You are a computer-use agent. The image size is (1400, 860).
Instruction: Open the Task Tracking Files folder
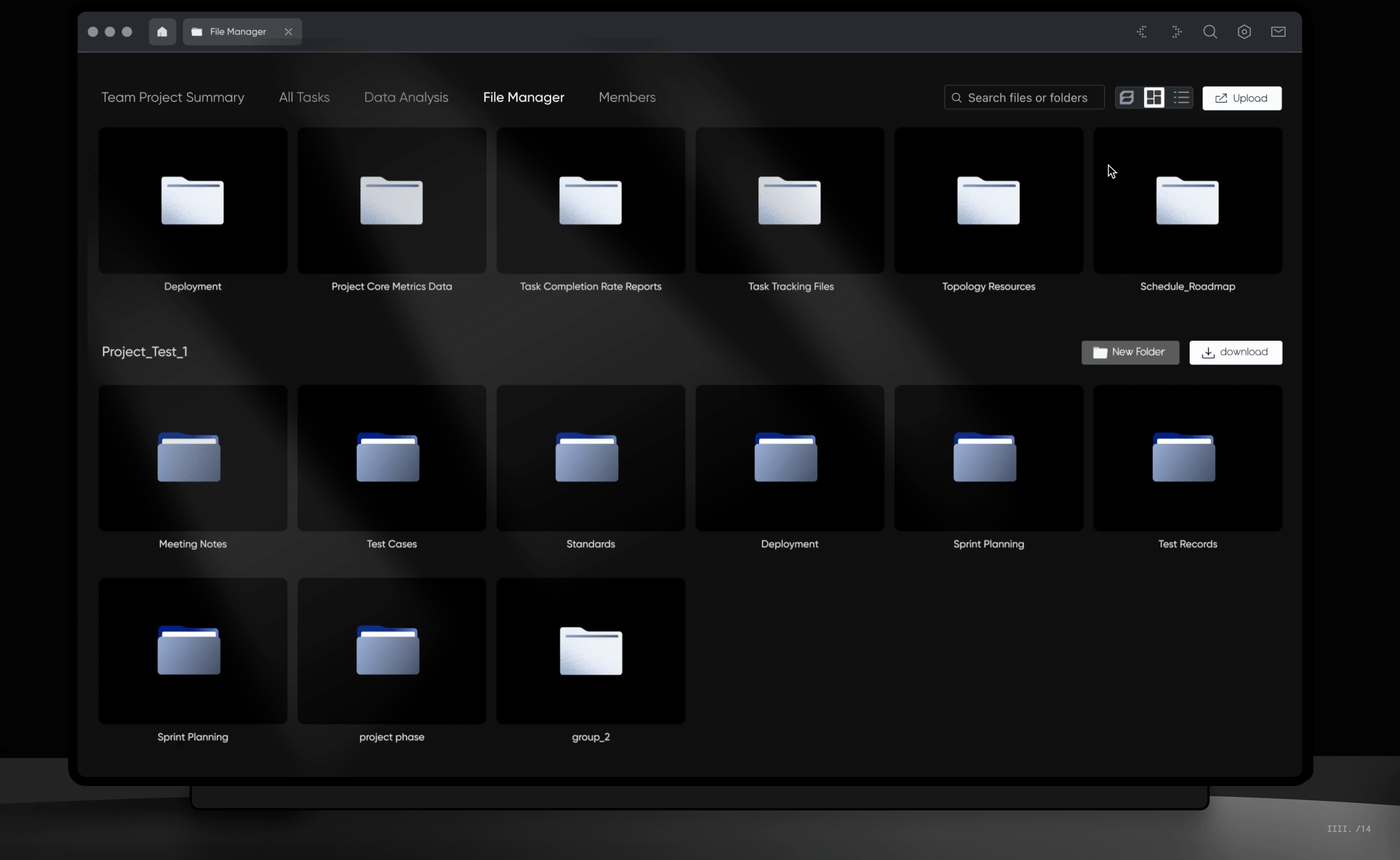pyautogui.click(x=790, y=201)
